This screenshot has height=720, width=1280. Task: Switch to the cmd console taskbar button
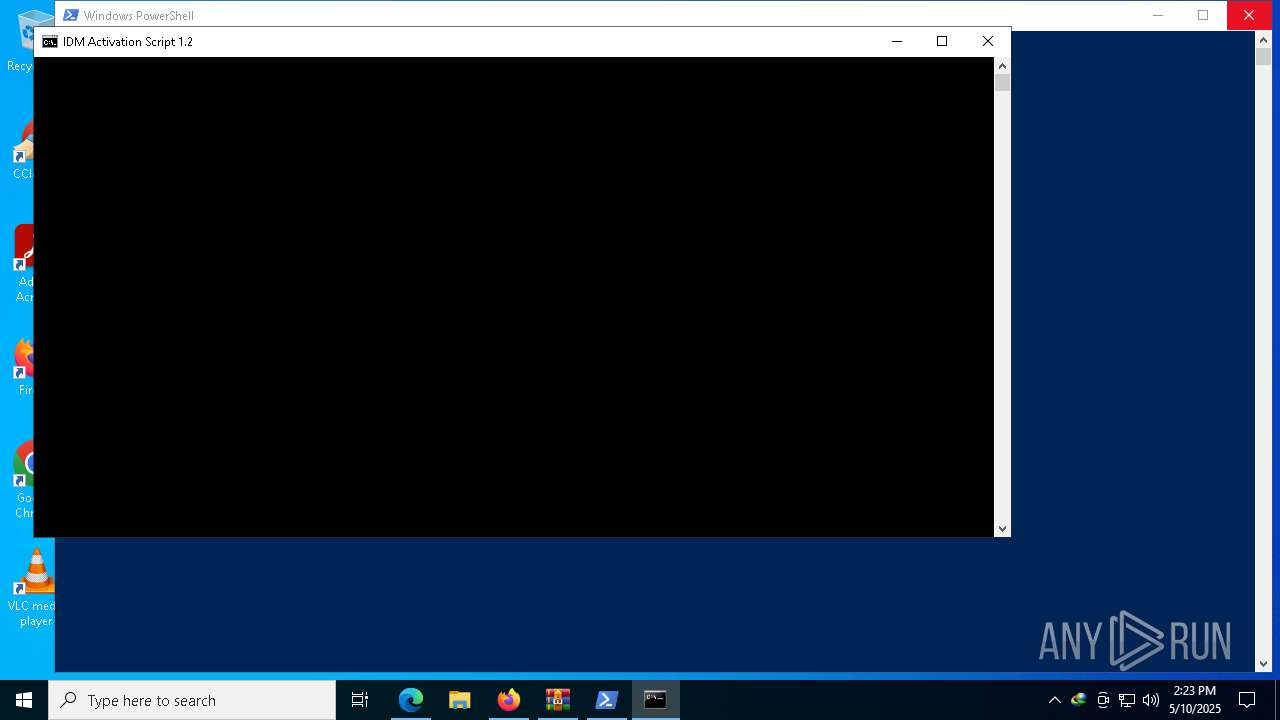[655, 700]
